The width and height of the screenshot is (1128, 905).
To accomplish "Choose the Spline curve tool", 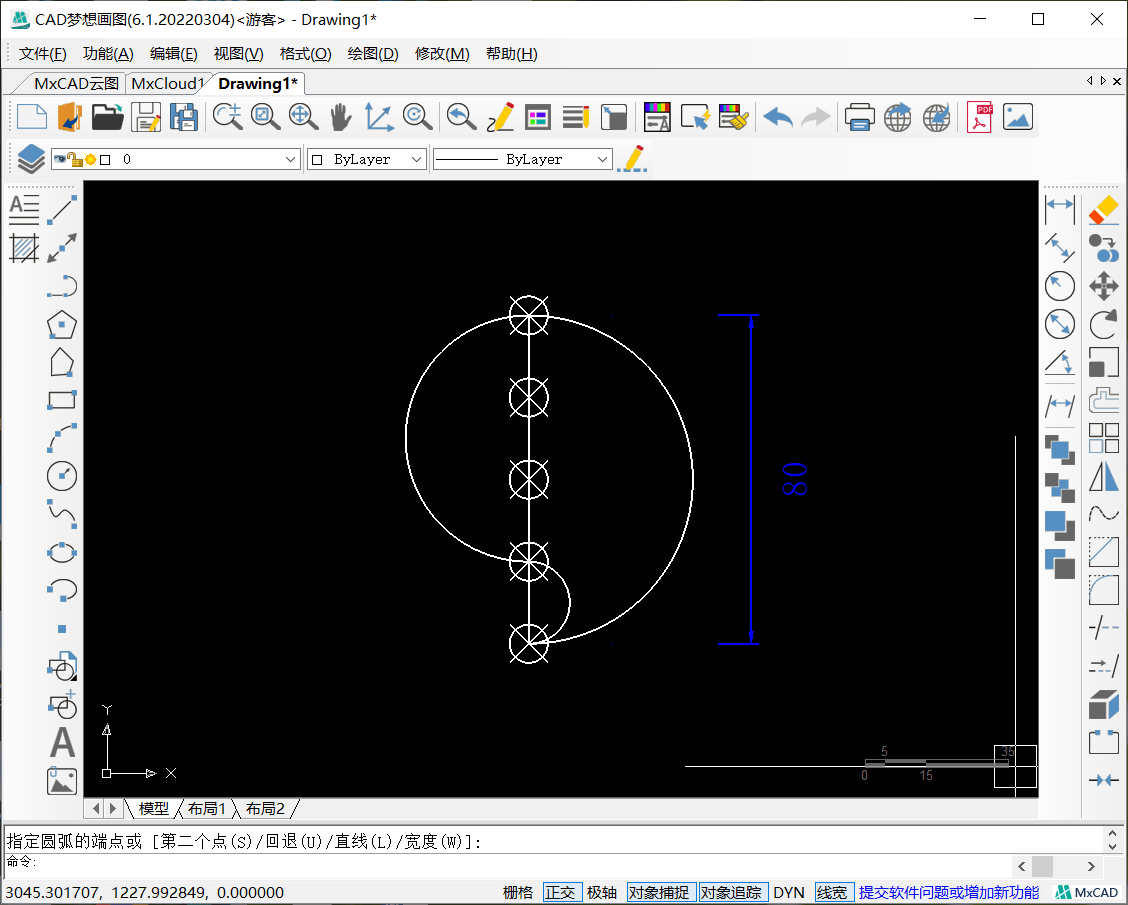I will coord(62,514).
